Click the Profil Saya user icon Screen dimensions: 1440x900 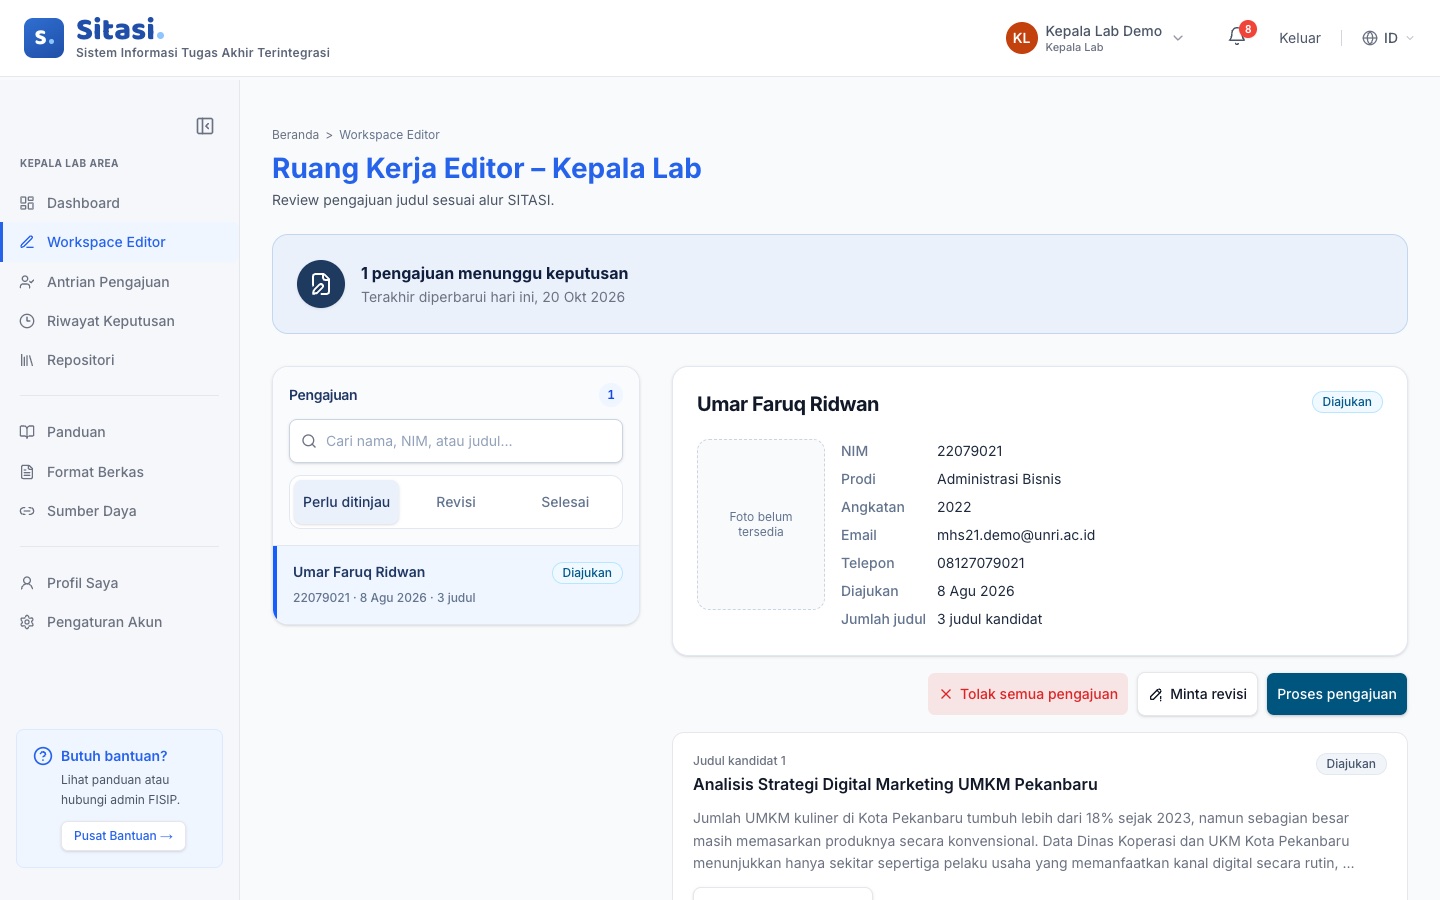(x=27, y=583)
